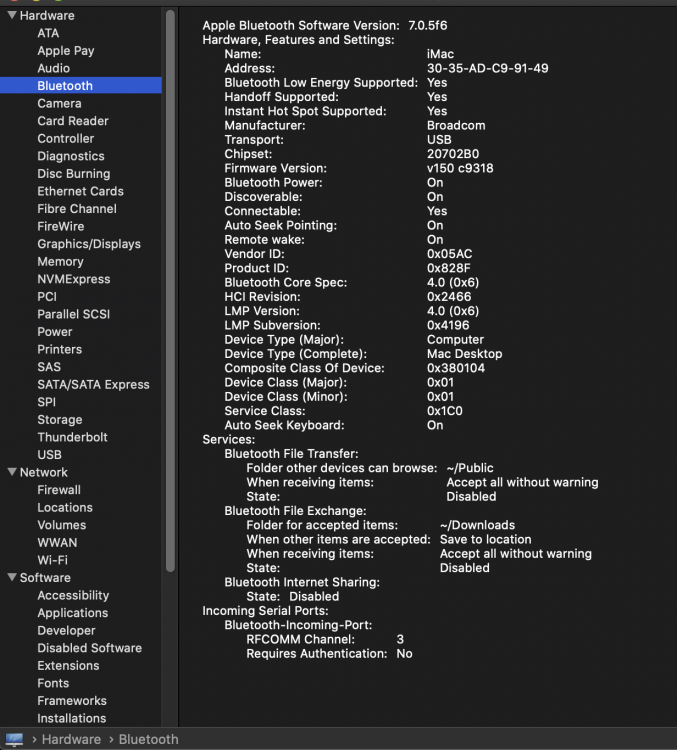677x750 pixels.
Task: Collapse the Network section triangle
Action: click(12, 472)
